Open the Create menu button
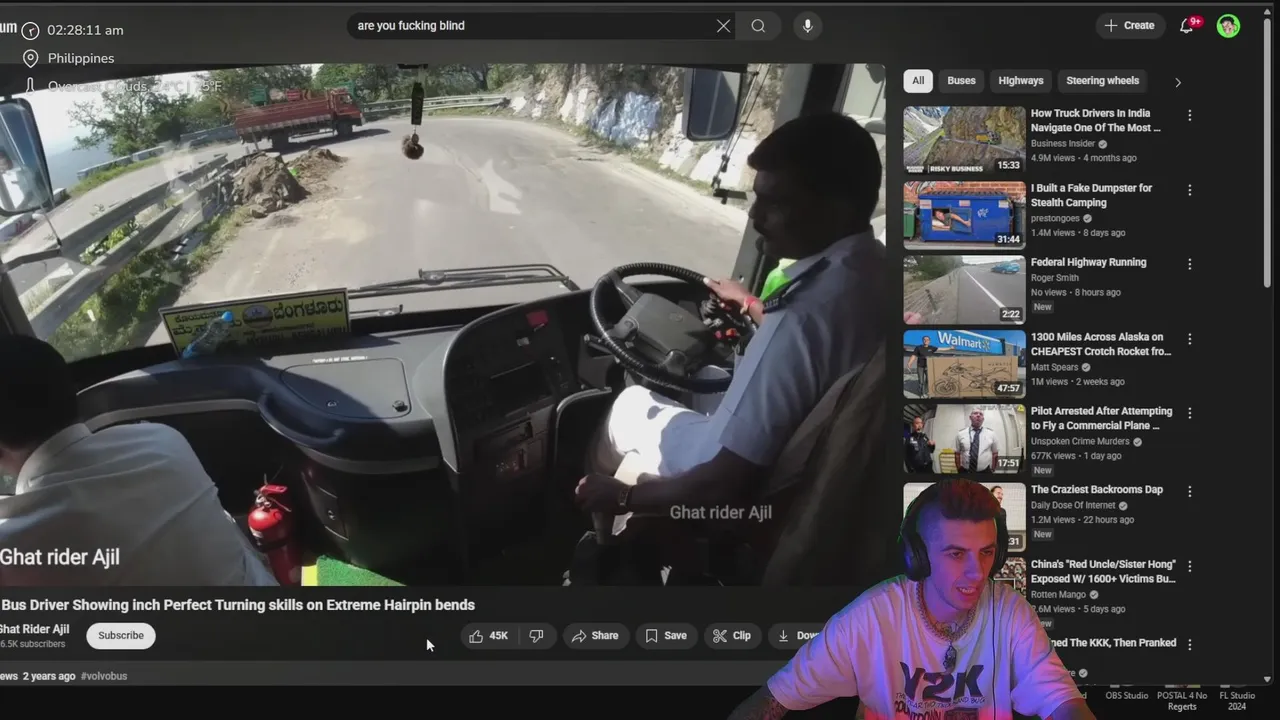This screenshot has width=1280, height=720. click(1130, 26)
